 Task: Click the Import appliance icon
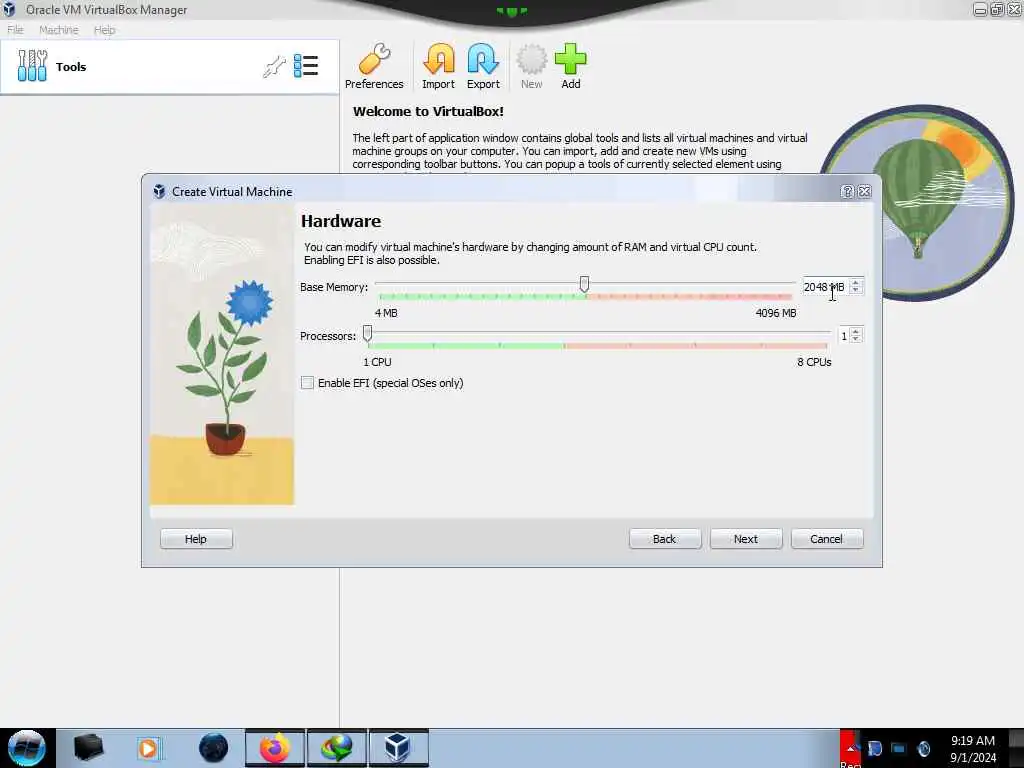[x=438, y=66]
